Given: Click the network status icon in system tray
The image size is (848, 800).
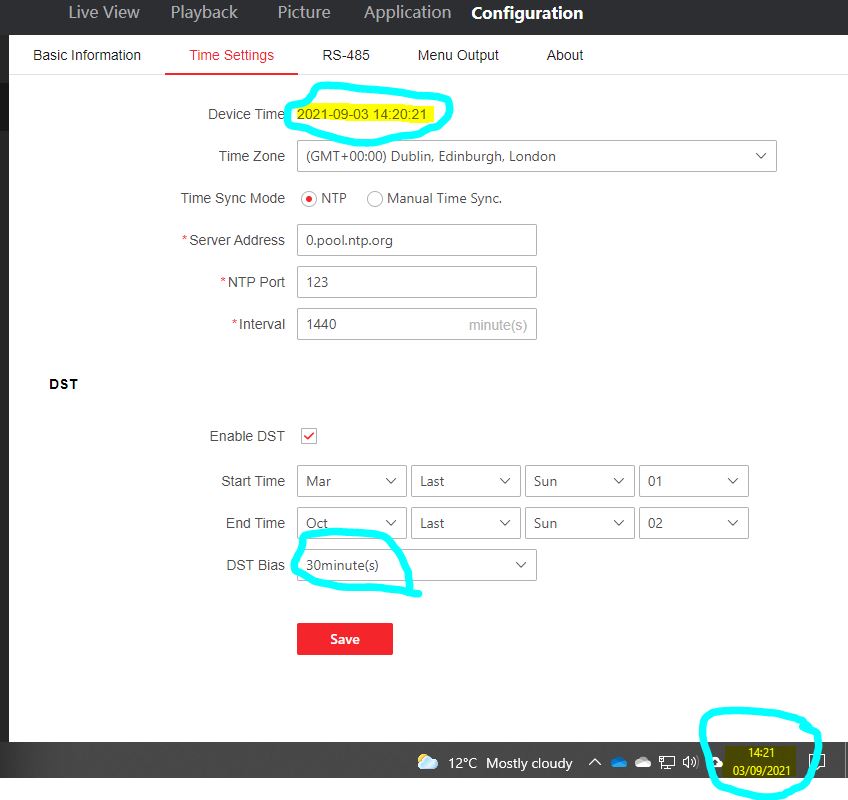Looking at the screenshot, I should pyautogui.click(x=666, y=762).
